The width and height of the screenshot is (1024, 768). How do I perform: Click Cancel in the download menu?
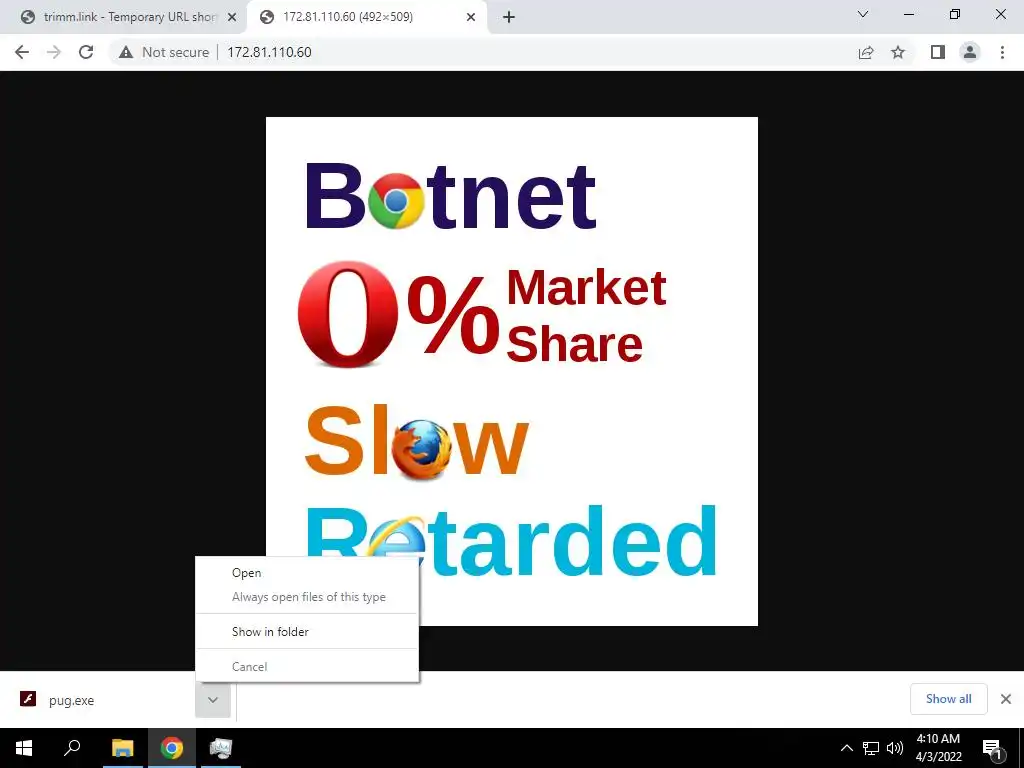(307, 667)
